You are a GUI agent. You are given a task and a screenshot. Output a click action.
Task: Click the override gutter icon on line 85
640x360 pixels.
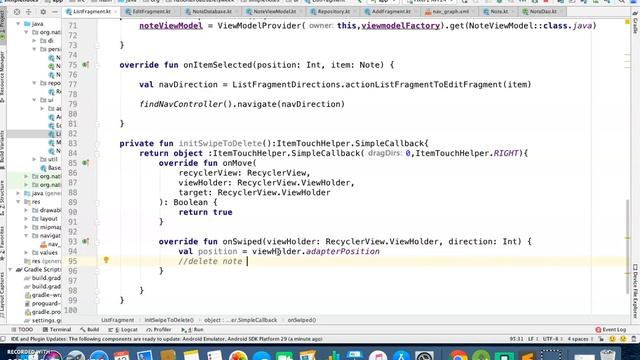(86, 162)
